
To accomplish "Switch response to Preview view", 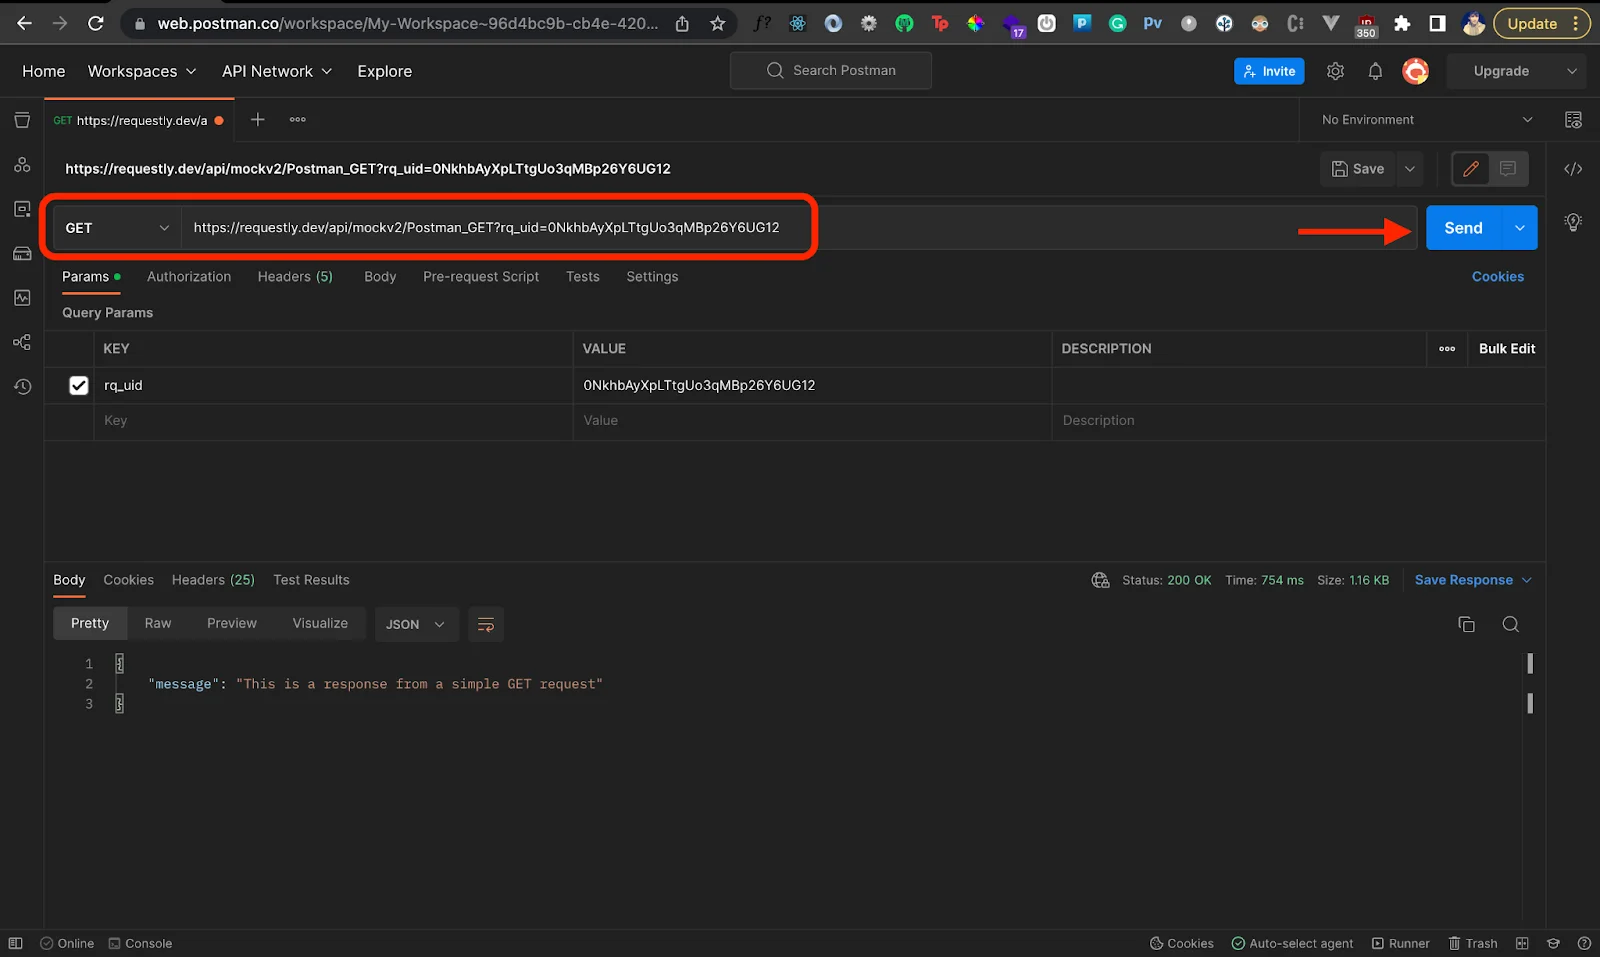I will point(232,623).
